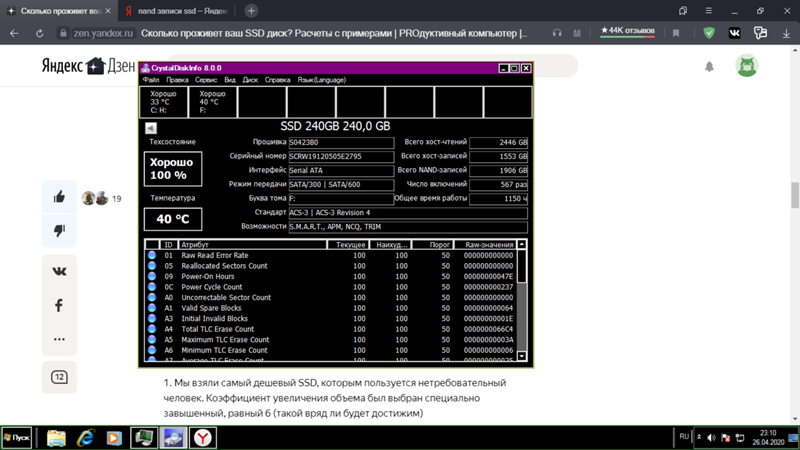Image resolution: width=800 pixels, height=450 pixels.
Task: Select the 'Maximum TLC Erase Count' row
Action: tap(330, 340)
